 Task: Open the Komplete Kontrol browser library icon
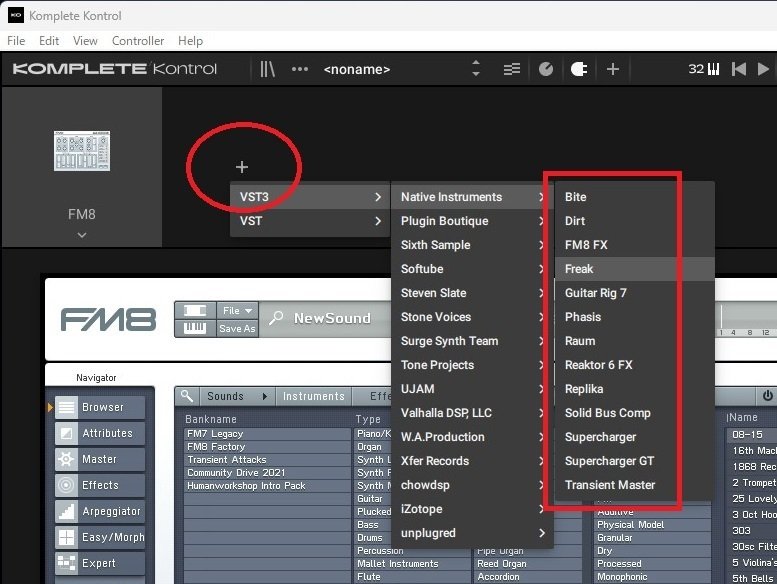[267, 69]
